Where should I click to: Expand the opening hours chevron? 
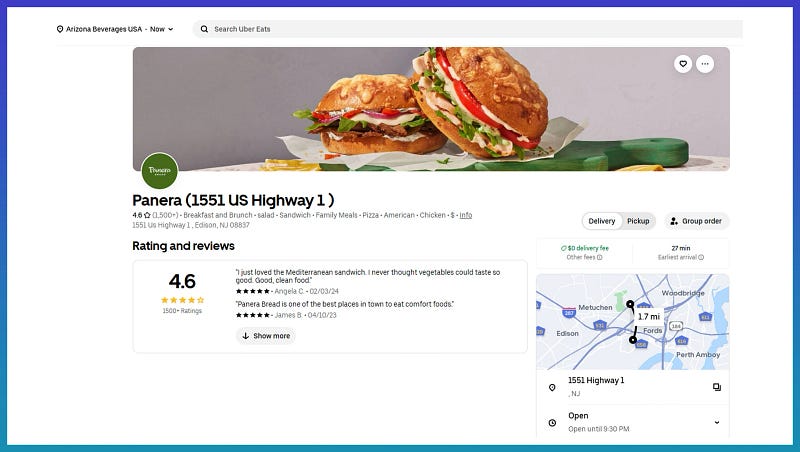click(x=717, y=422)
